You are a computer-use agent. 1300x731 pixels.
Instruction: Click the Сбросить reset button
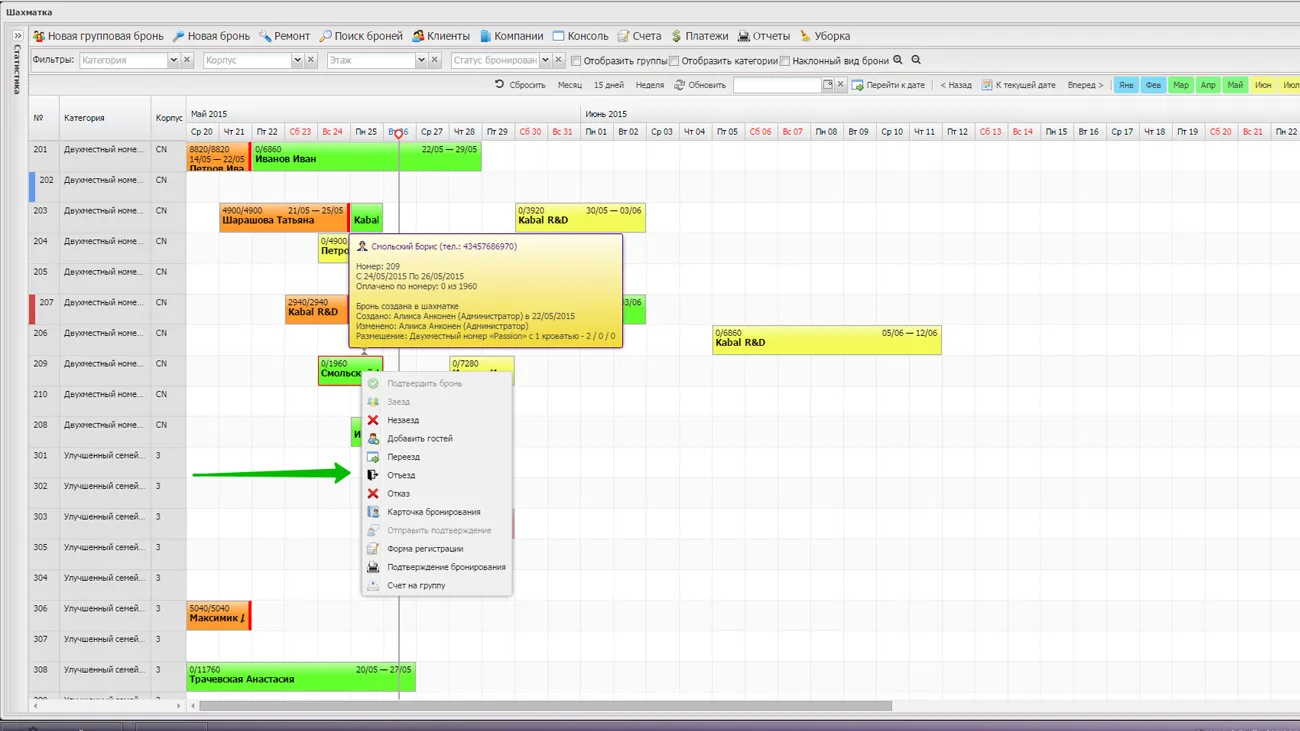[x=520, y=85]
